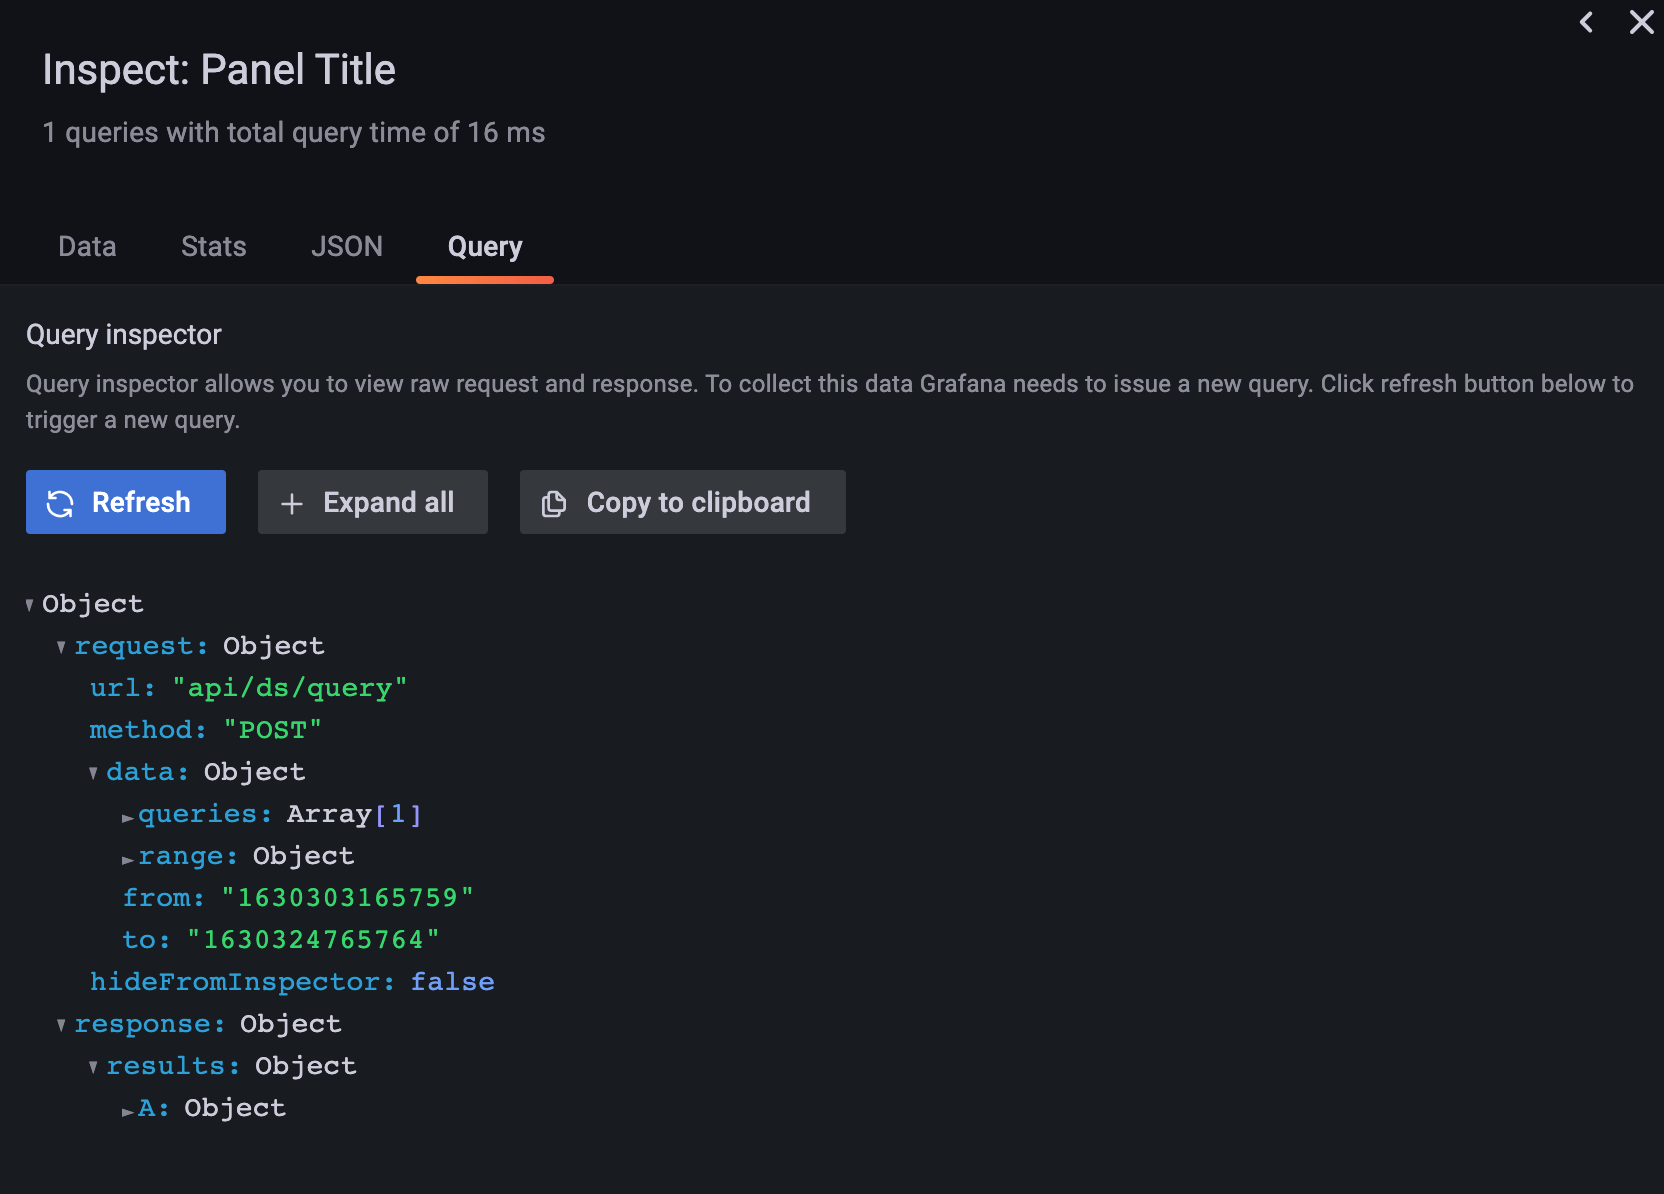
Task: Expand the range Object node
Action: (127, 858)
